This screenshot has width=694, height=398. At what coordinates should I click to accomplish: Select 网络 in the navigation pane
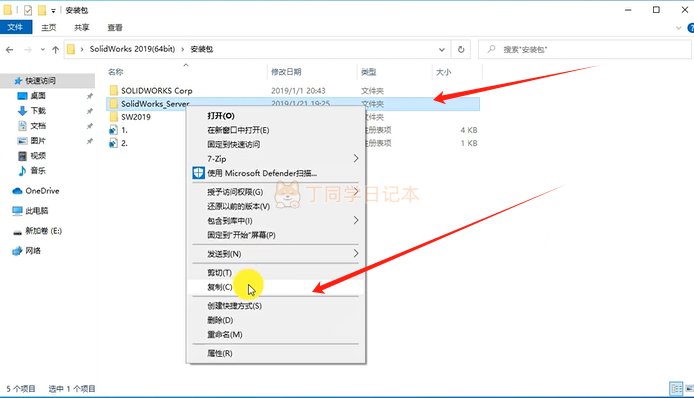click(33, 251)
